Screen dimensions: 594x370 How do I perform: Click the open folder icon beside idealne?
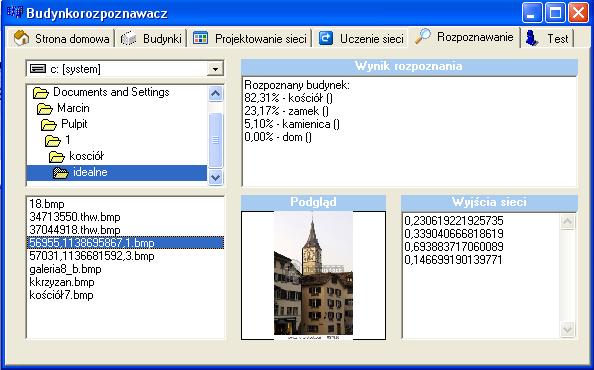tap(61, 173)
